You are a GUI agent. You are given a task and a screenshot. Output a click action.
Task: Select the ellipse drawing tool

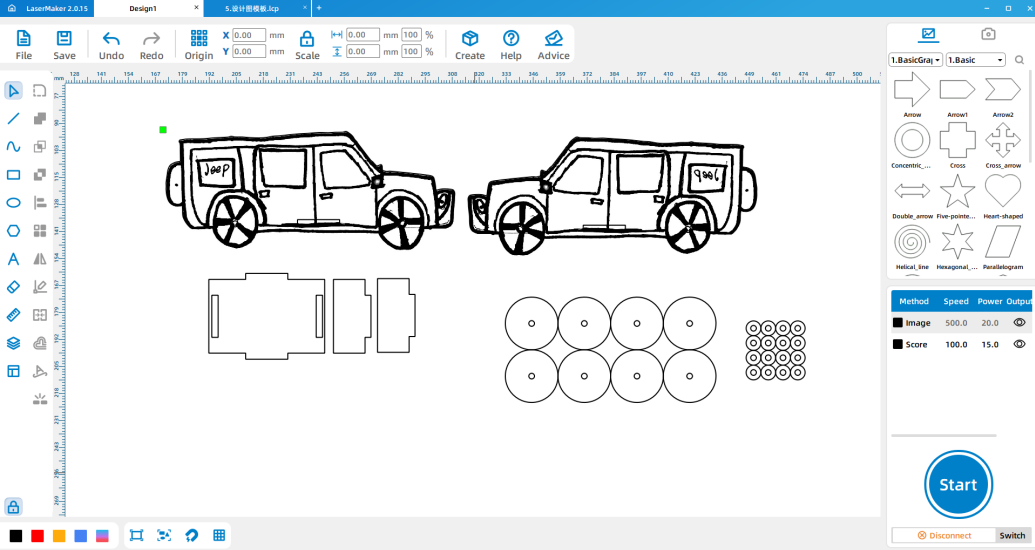(x=13, y=203)
